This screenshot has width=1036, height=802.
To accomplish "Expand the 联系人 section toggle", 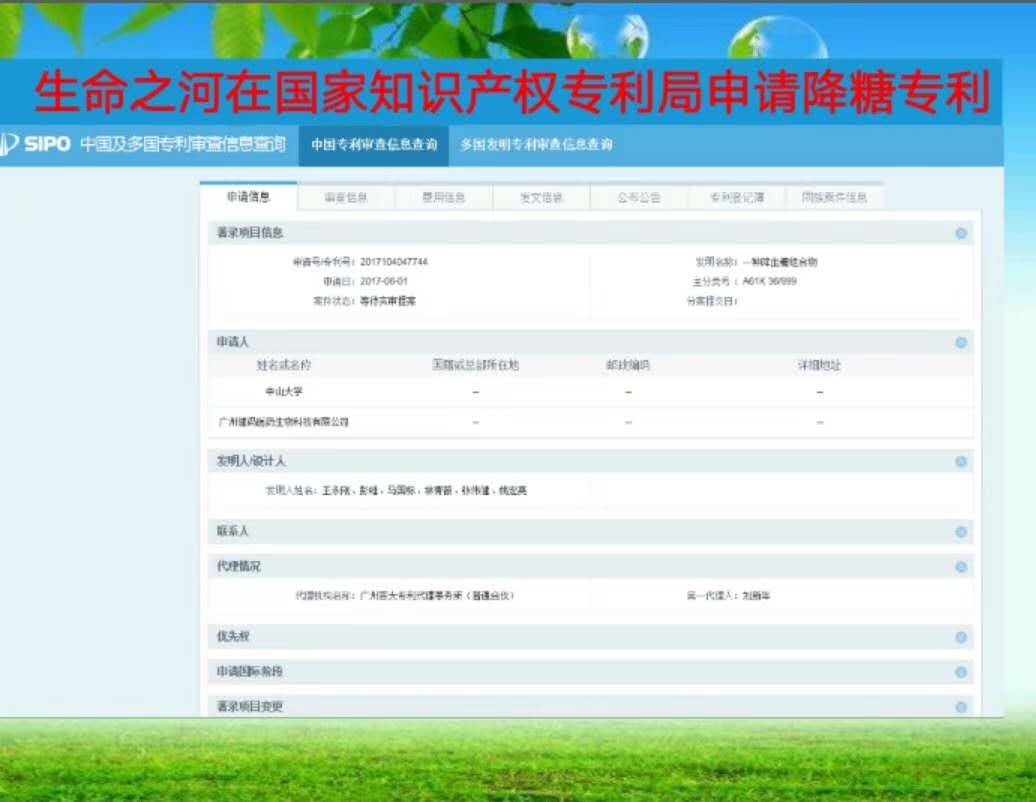I will point(961,532).
